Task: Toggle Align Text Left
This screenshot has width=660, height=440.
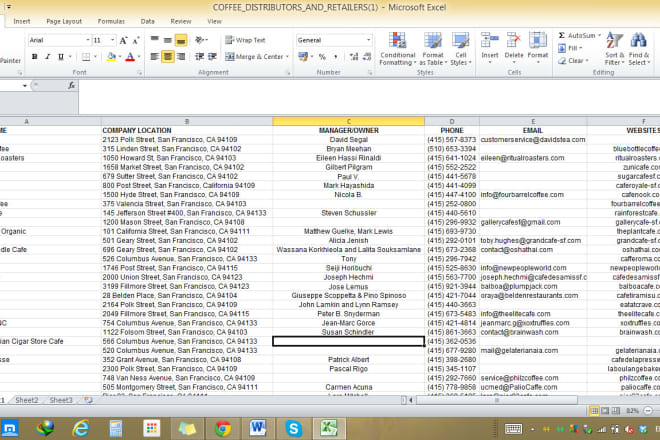Action: (154, 56)
